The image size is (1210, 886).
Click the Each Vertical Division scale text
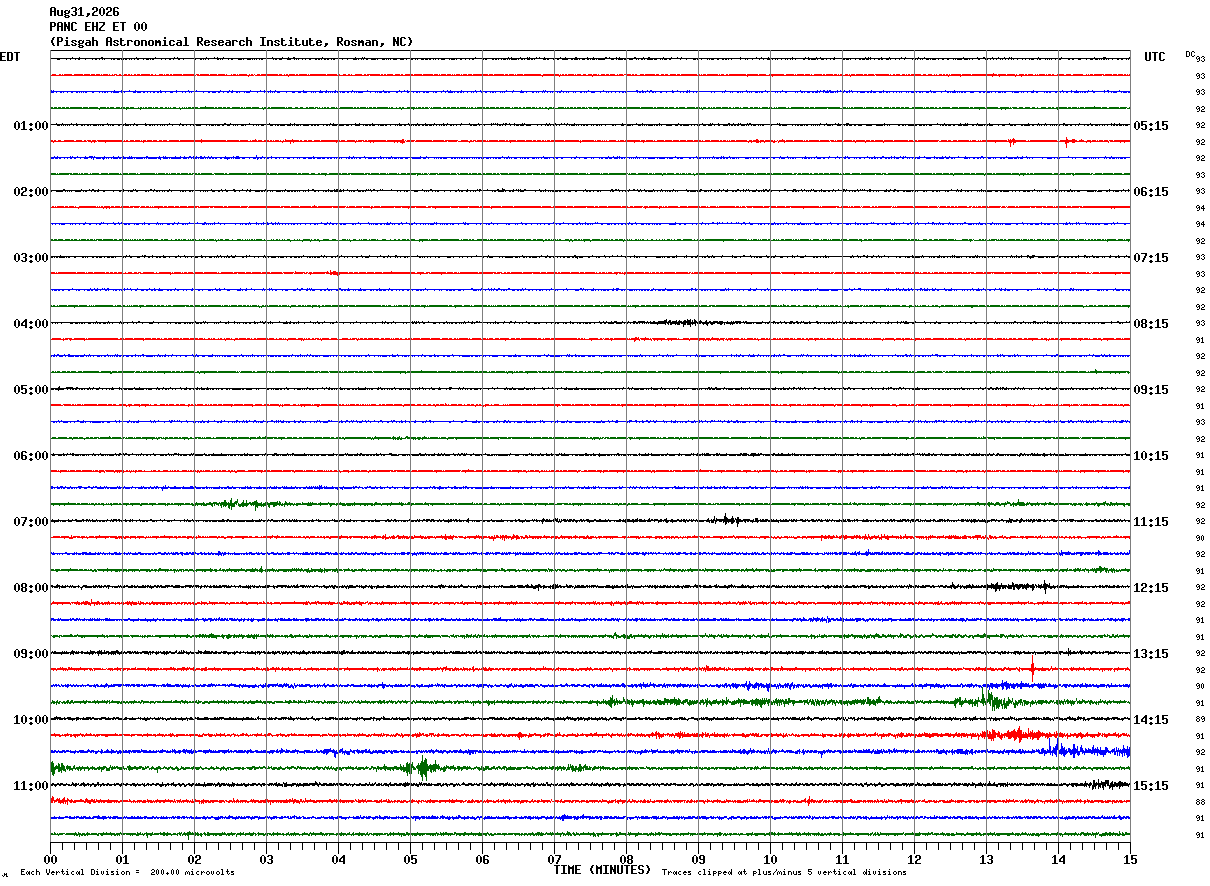pyautogui.click(x=127, y=872)
